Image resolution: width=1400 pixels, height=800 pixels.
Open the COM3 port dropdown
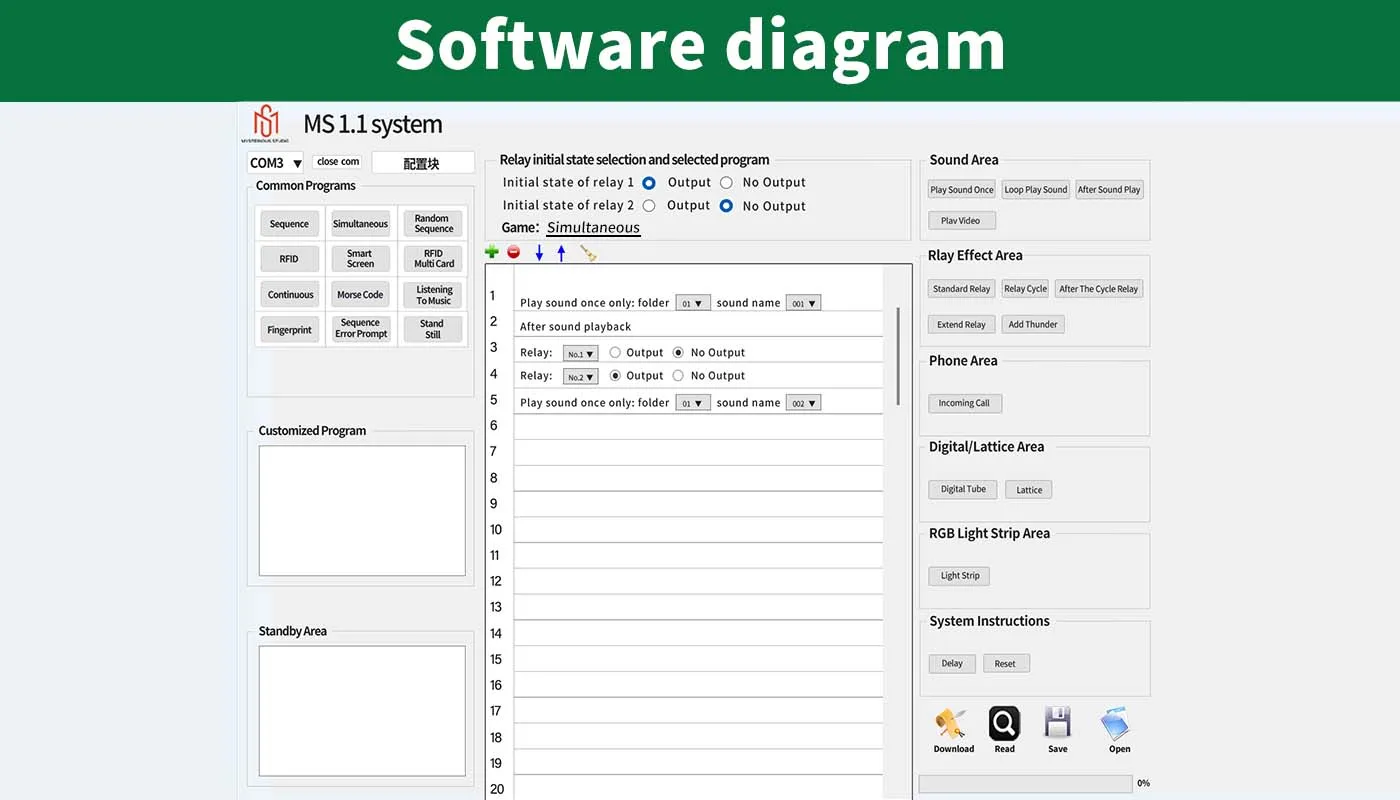[x=276, y=163]
